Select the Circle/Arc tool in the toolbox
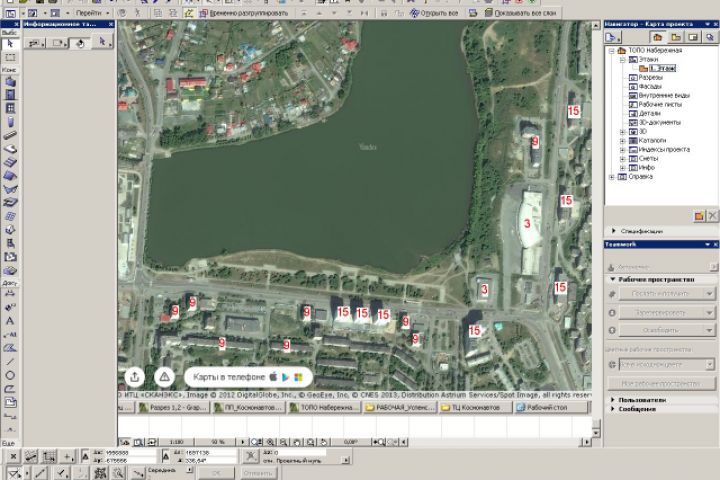This screenshot has height=480, width=720. click(x=10, y=375)
